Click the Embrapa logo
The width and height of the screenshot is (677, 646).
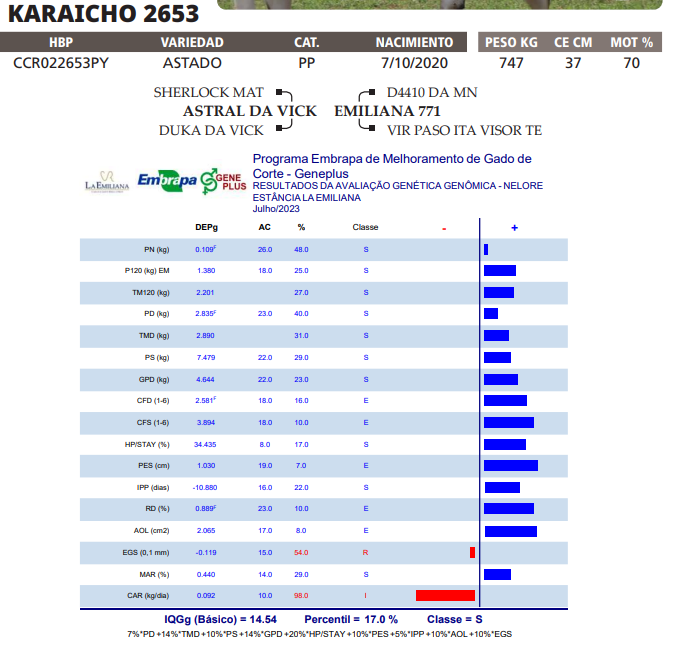pyautogui.click(x=166, y=181)
